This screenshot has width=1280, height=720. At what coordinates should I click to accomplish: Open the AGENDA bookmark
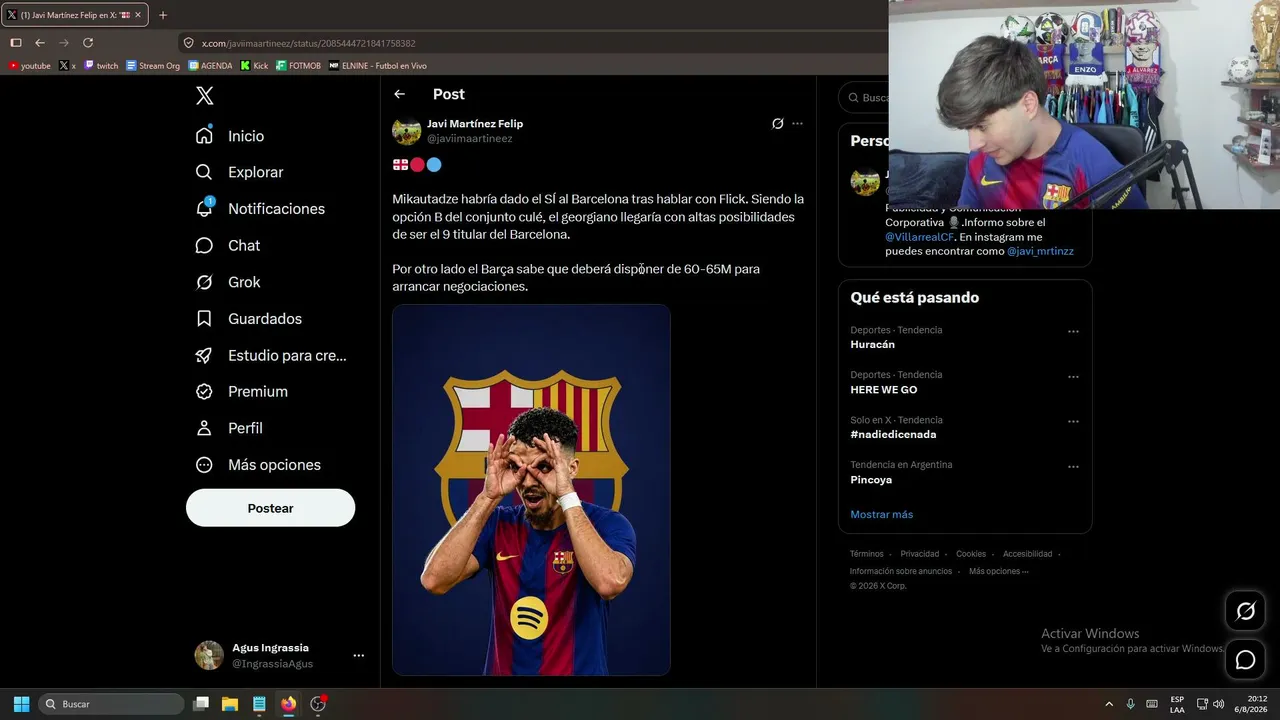coord(210,66)
